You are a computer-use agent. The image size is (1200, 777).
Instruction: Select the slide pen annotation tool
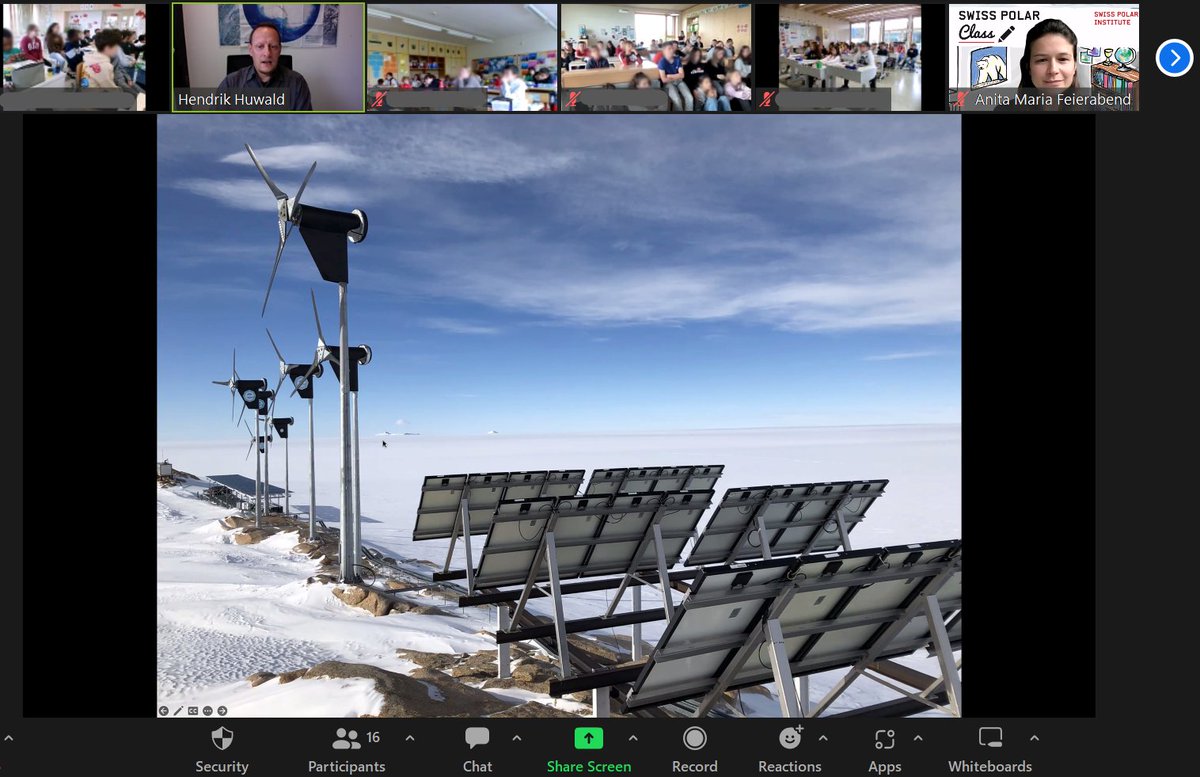point(178,711)
